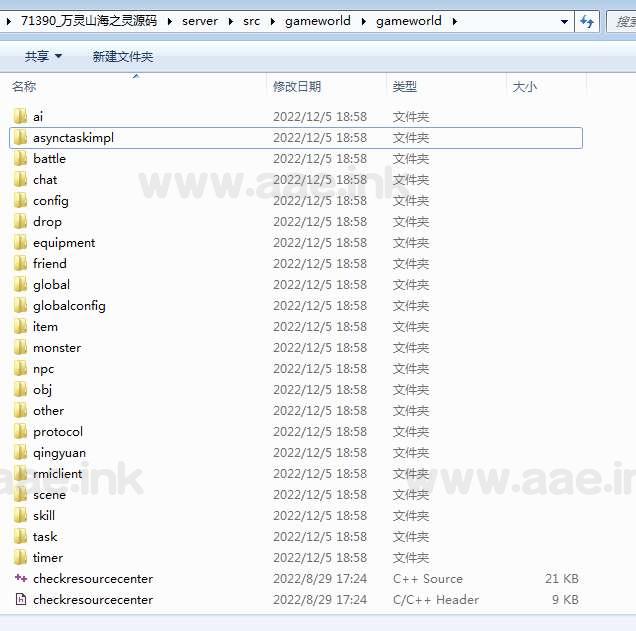Navigate to the last gameworld breadcrumb
636x631 pixels.
[408, 21]
